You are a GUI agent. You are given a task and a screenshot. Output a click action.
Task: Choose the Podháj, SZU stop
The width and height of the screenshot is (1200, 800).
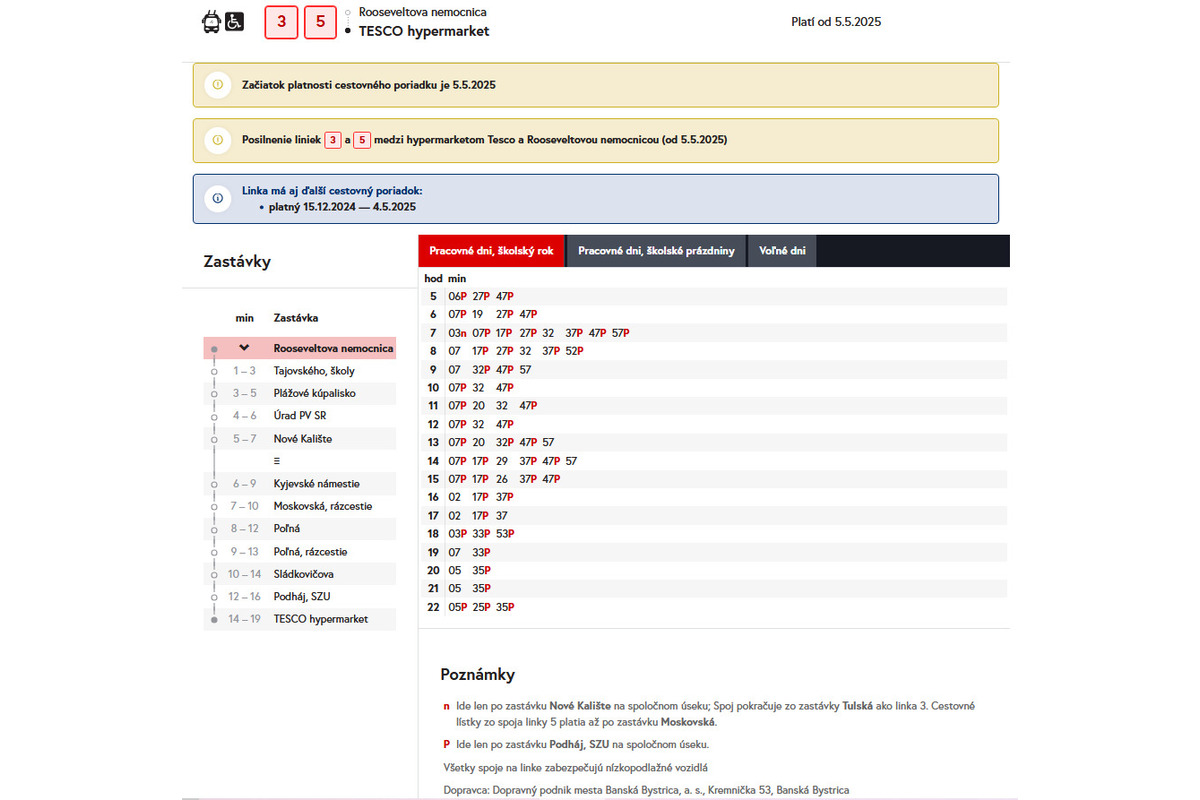pos(302,596)
